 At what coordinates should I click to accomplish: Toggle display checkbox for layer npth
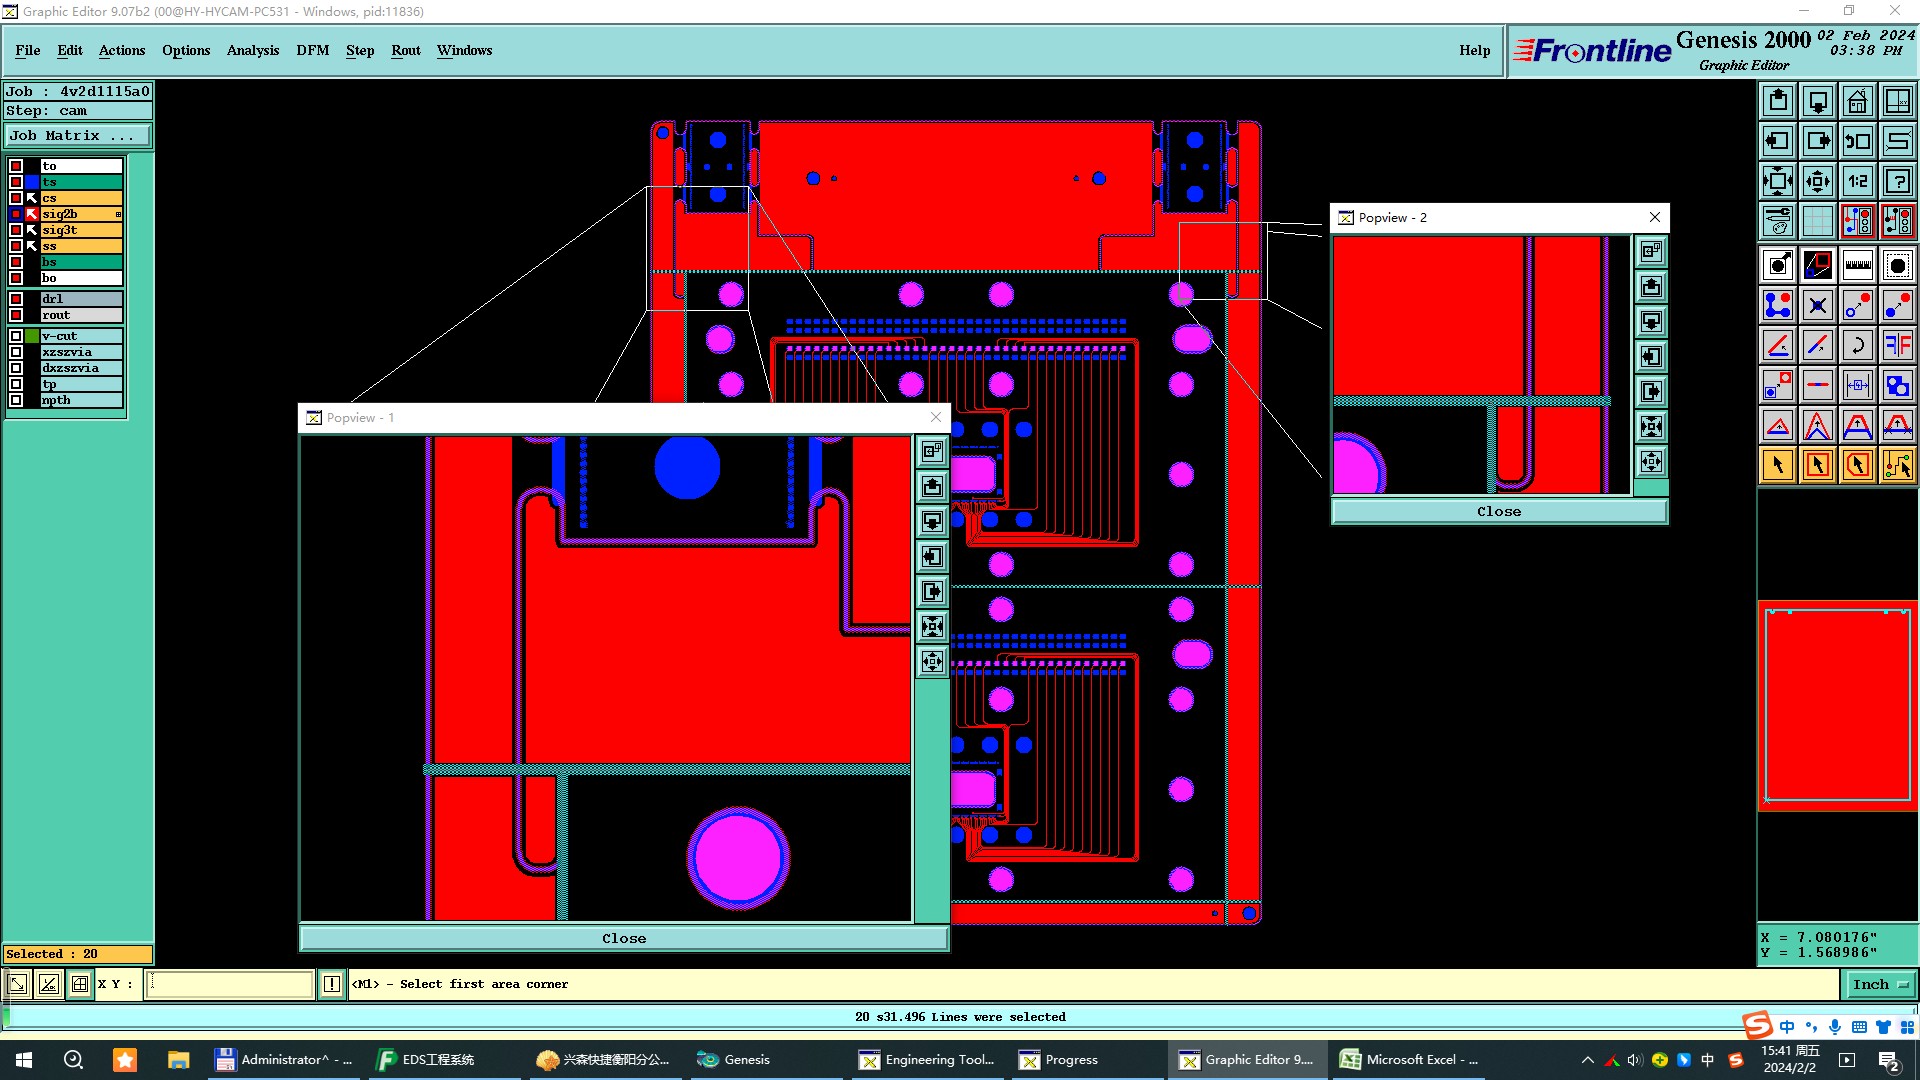[16, 400]
